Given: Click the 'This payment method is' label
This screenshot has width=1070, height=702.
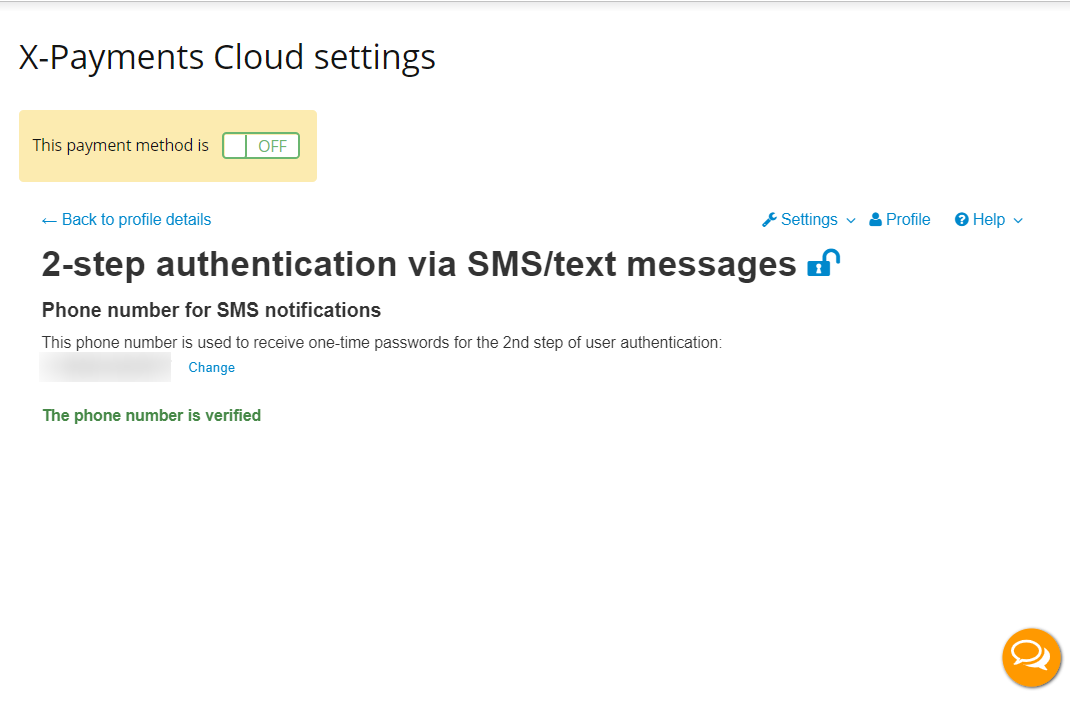Looking at the screenshot, I should 121,145.
